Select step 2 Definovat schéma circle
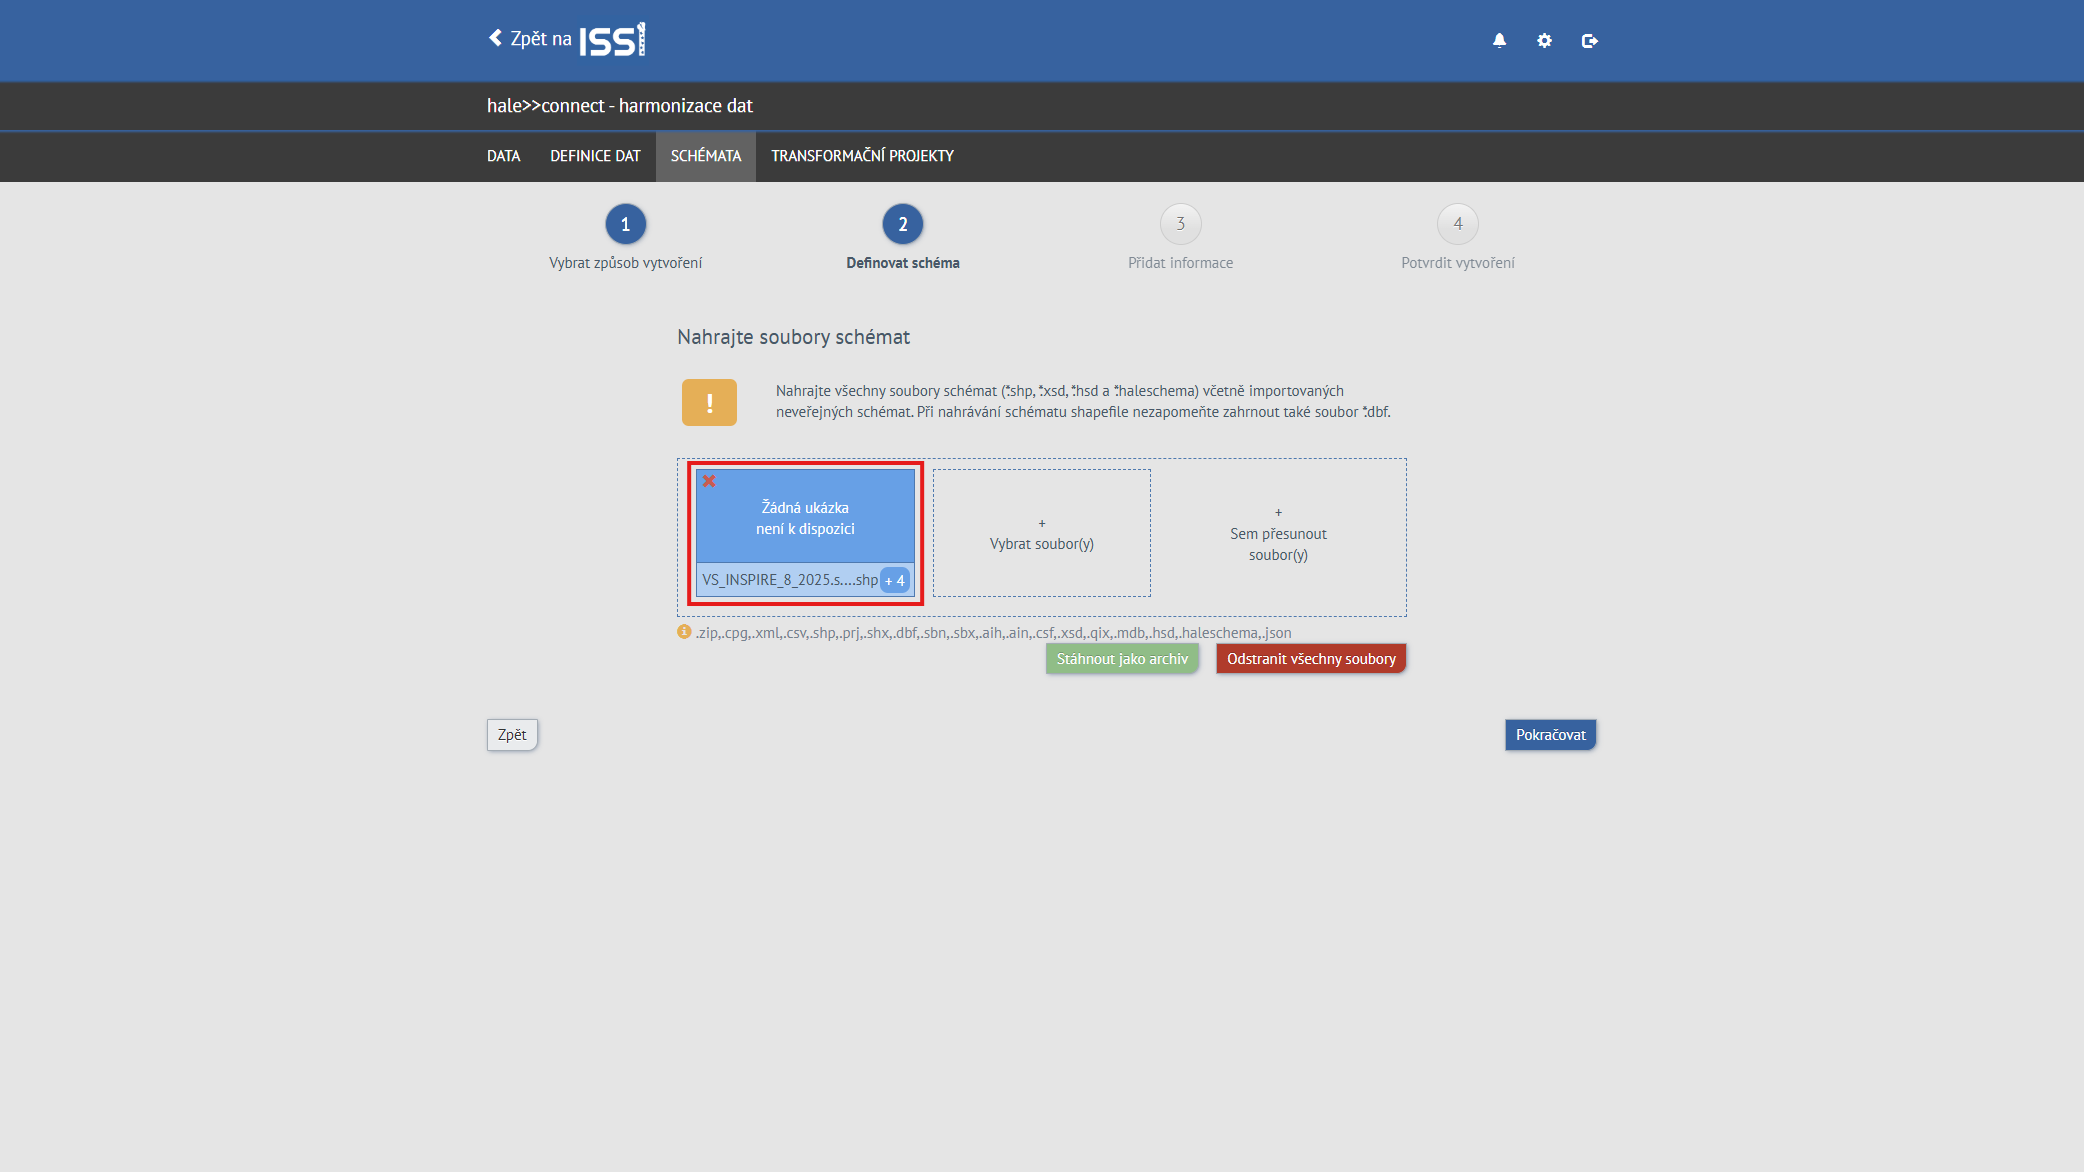Screen dimensions: 2084x1172 click(x=902, y=224)
